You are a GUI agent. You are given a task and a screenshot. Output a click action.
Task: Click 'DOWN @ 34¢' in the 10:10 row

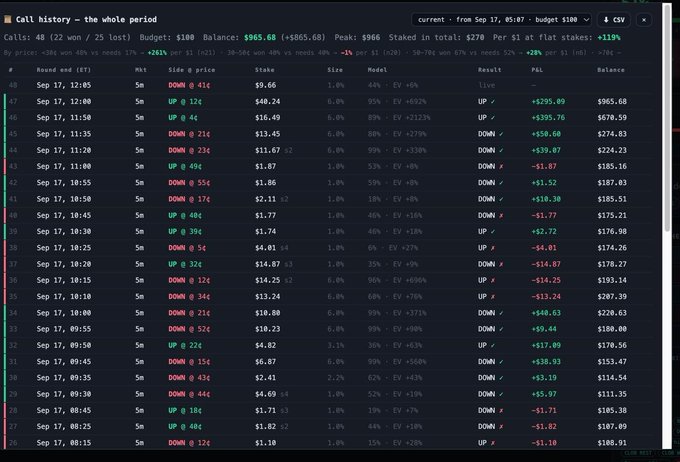pyautogui.click(x=189, y=297)
